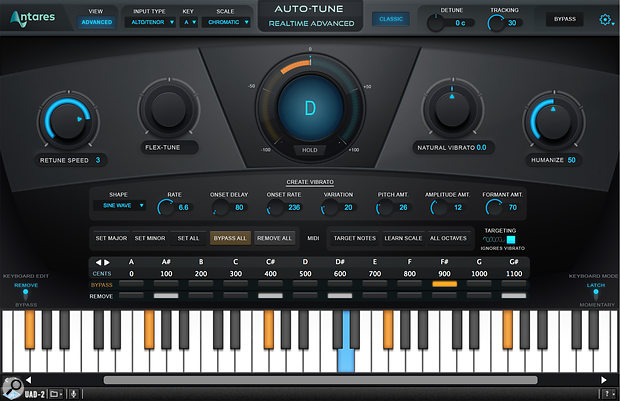
Task: Click the keyboard horizontal scrollbar
Action: coord(320,380)
